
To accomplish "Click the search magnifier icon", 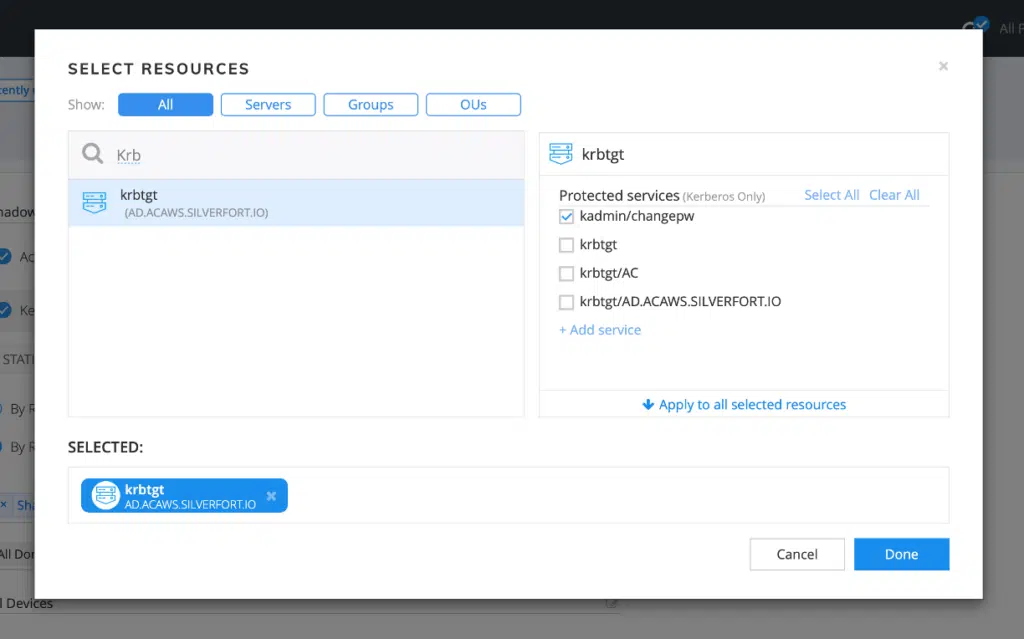I will (x=92, y=154).
